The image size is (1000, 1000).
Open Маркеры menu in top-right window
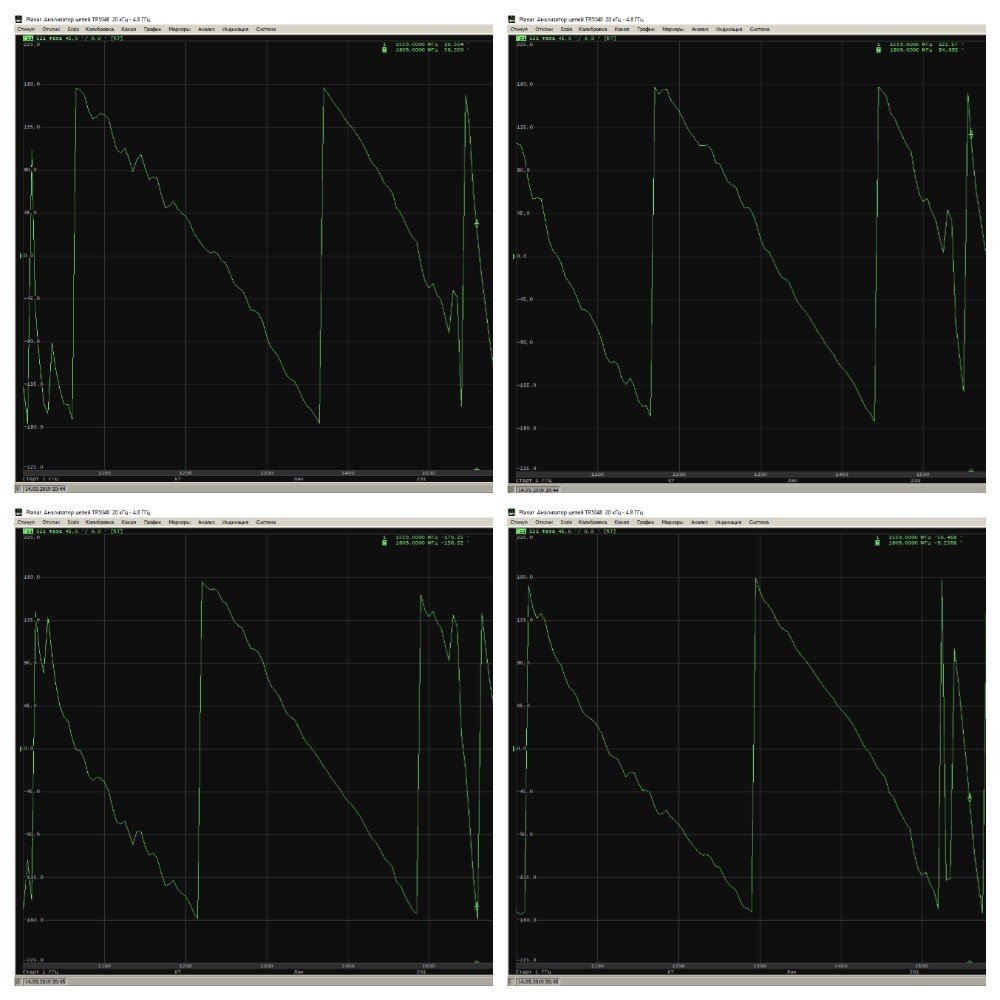coord(672,29)
